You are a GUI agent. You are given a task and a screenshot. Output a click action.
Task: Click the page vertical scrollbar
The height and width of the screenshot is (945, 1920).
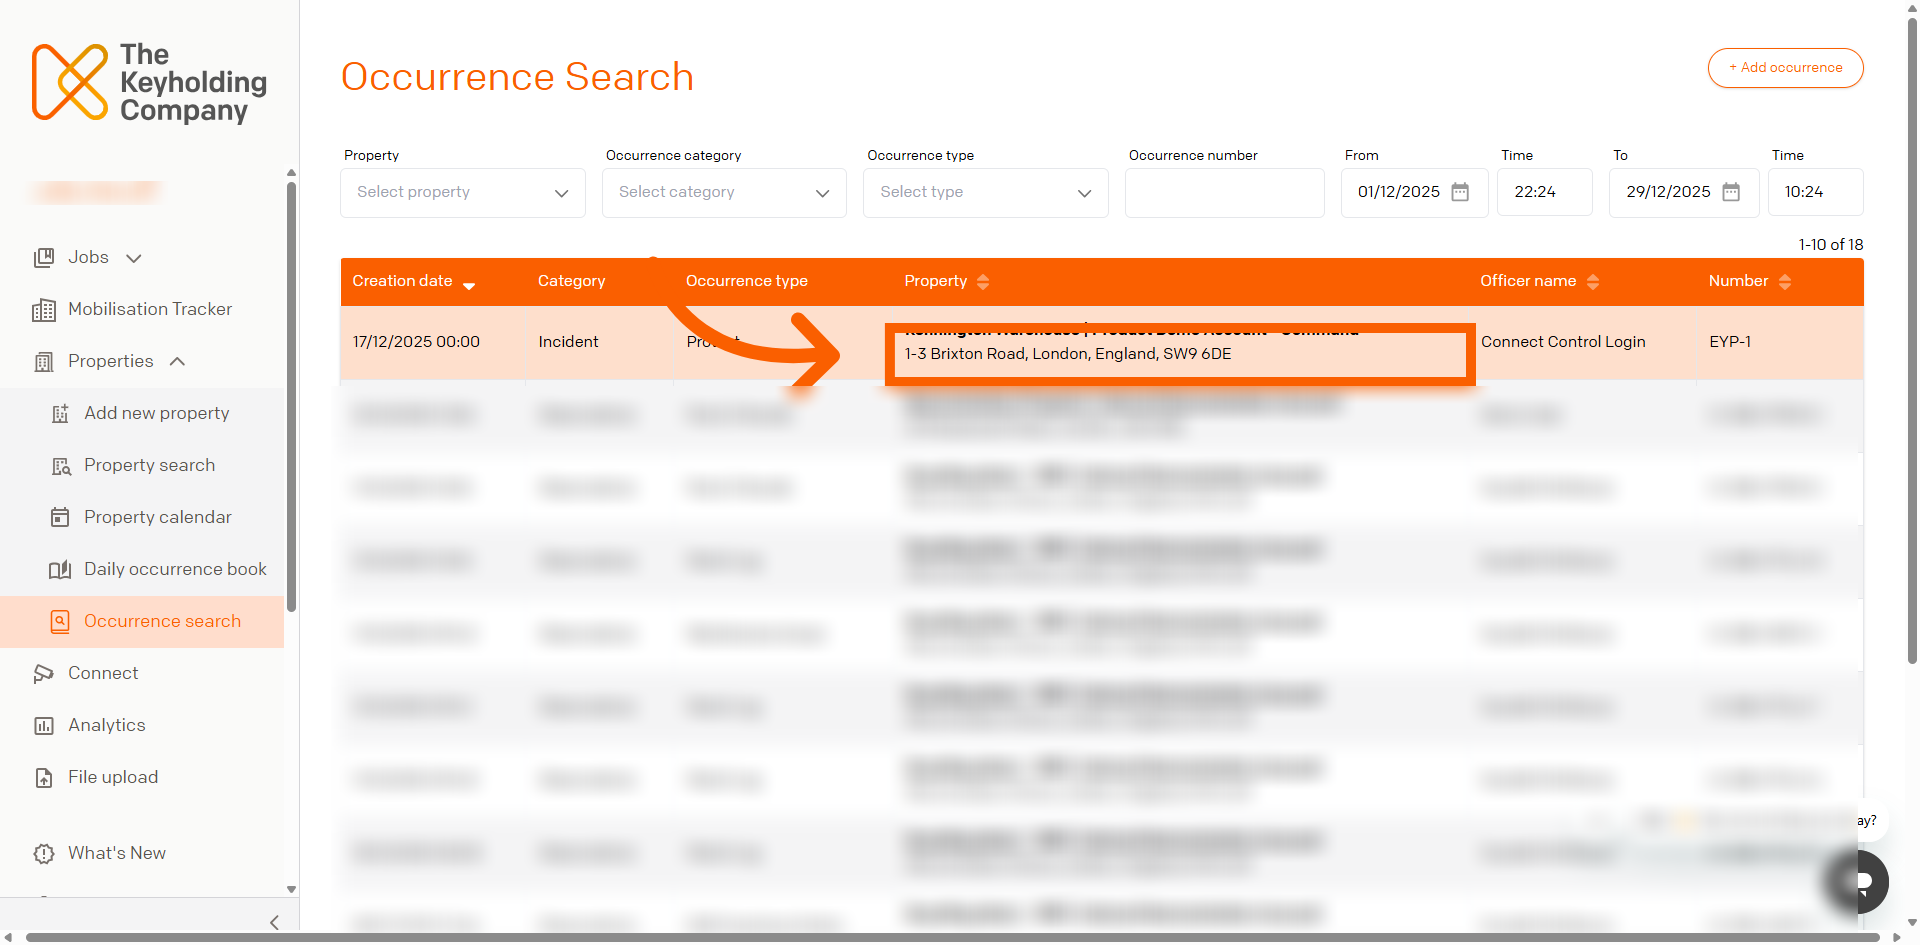click(1912, 340)
